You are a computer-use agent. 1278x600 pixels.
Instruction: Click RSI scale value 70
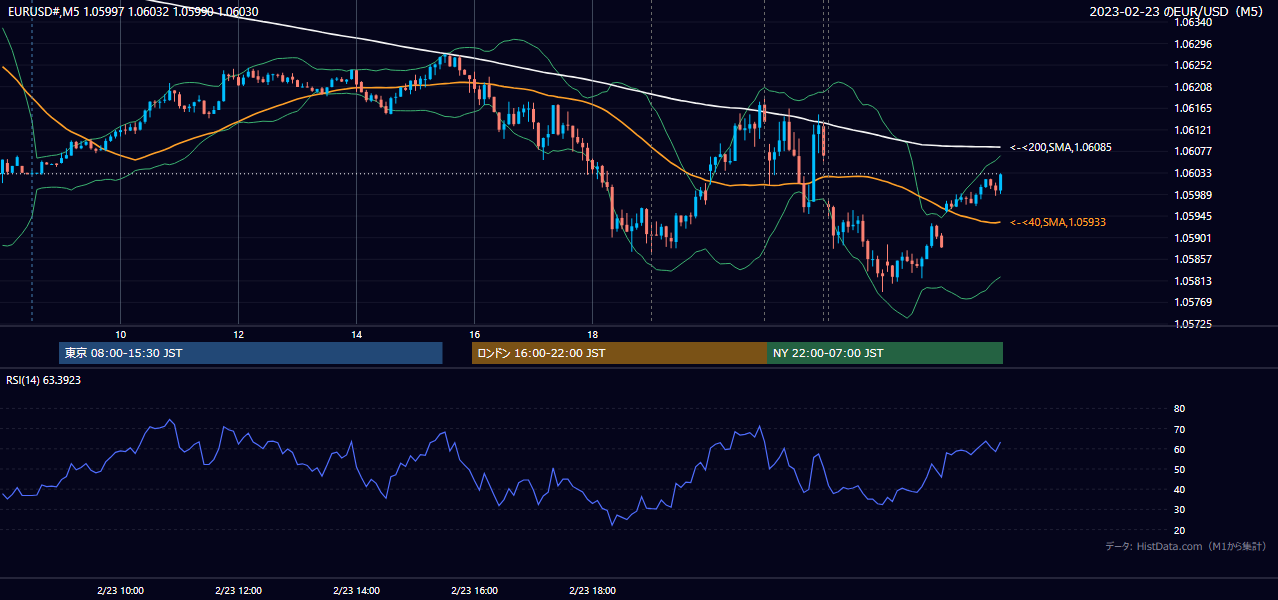[x=1179, y=429]
